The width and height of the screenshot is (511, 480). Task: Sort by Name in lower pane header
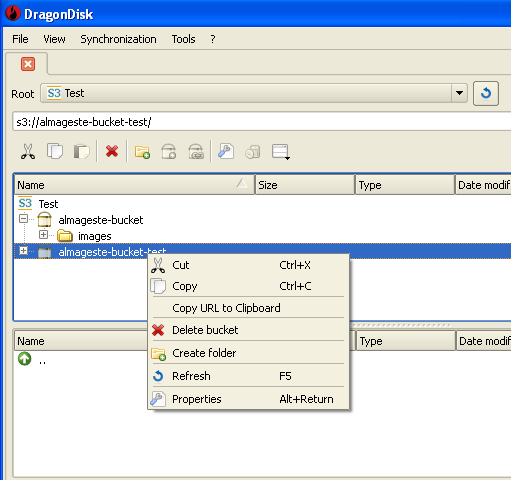click(81, 341)
